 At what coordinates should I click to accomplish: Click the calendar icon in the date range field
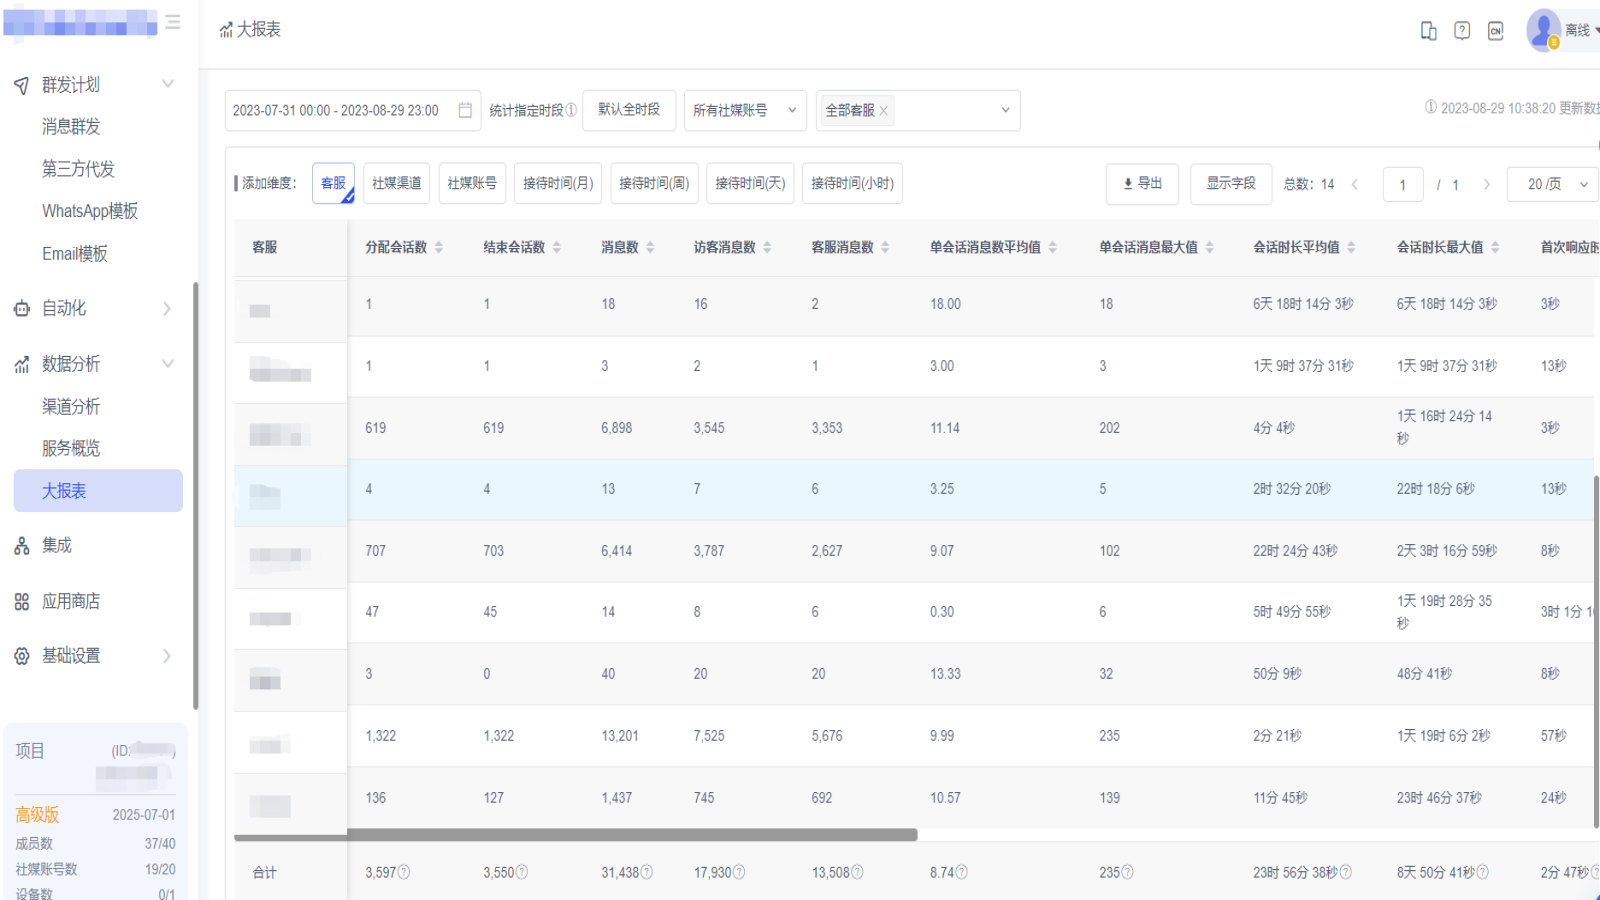tap(465, 110)
